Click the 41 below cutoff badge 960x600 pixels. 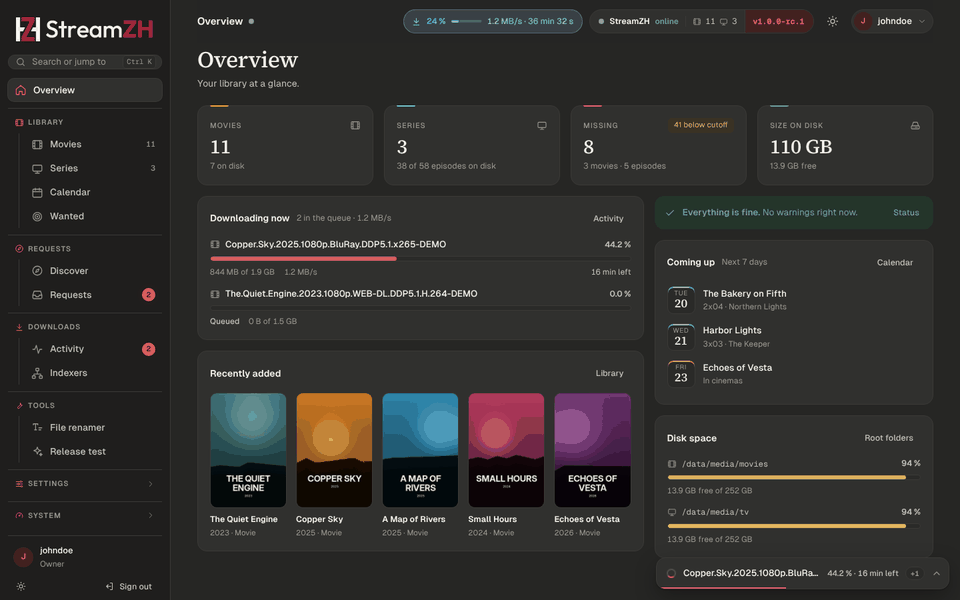coord(700,125)
